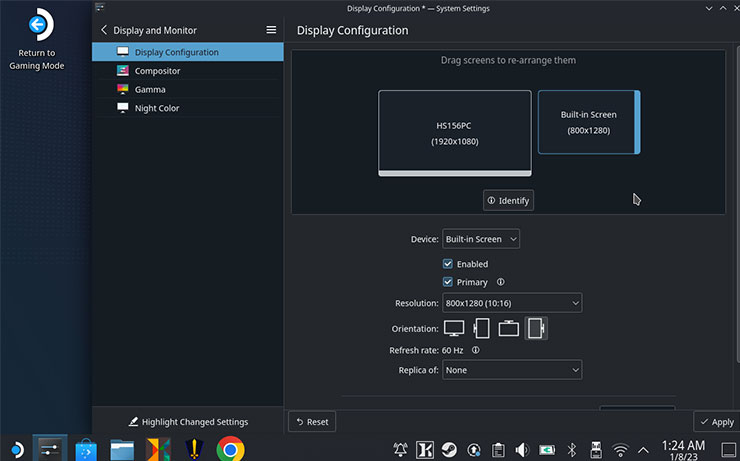Switch to the Gamma settings page
This screenshot has height=461, width=740.
pos(150,89)
